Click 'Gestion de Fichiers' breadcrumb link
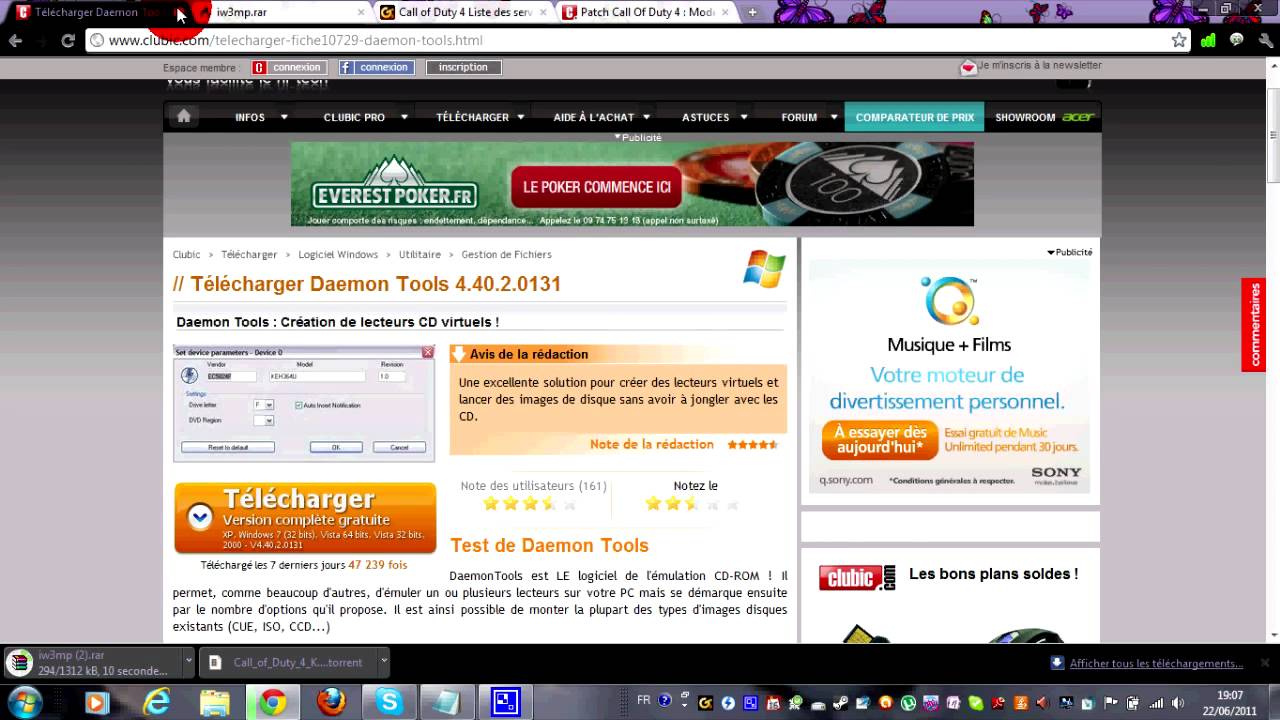The height and width of the screenshot is (720, 1280). point(506,255)
